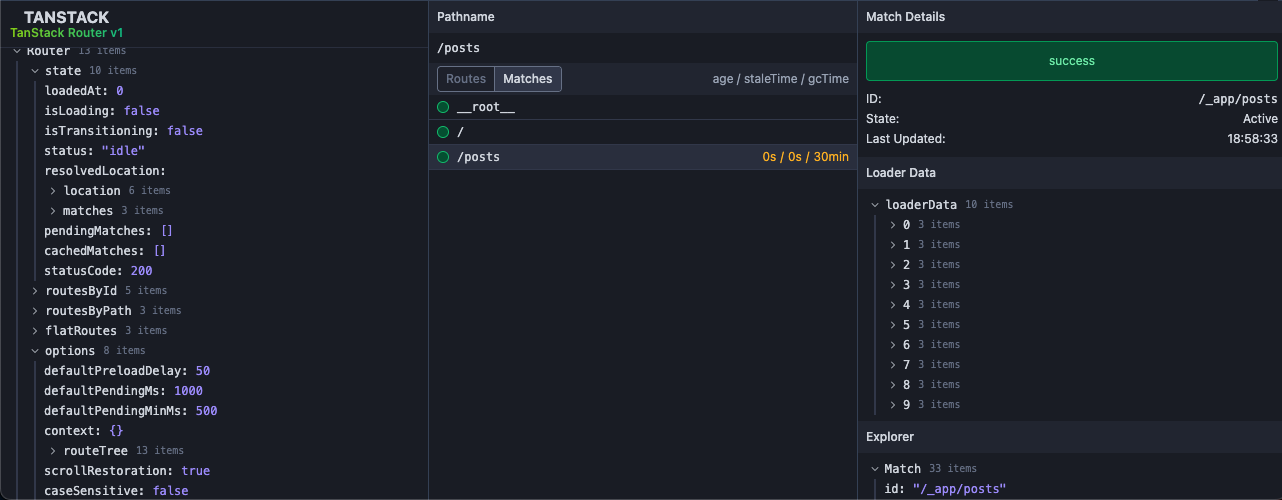Expand the flatRoutes node

pos(35,331)
